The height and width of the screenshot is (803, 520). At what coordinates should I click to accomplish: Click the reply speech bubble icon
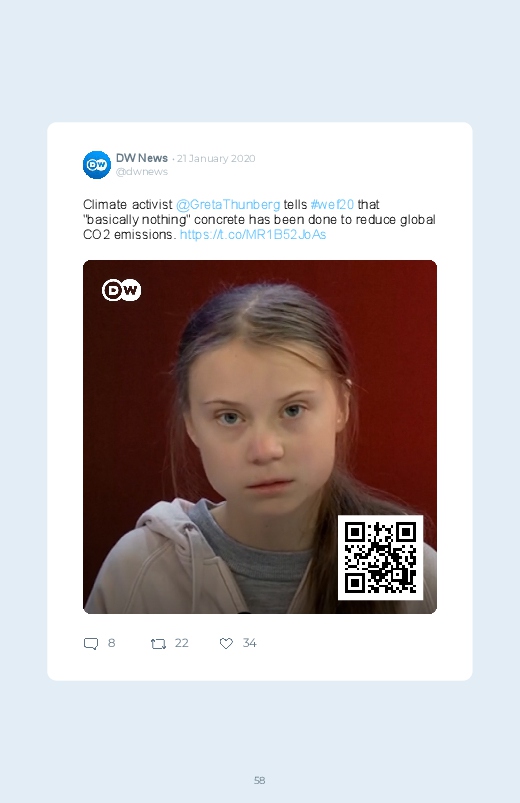point(91,643)
